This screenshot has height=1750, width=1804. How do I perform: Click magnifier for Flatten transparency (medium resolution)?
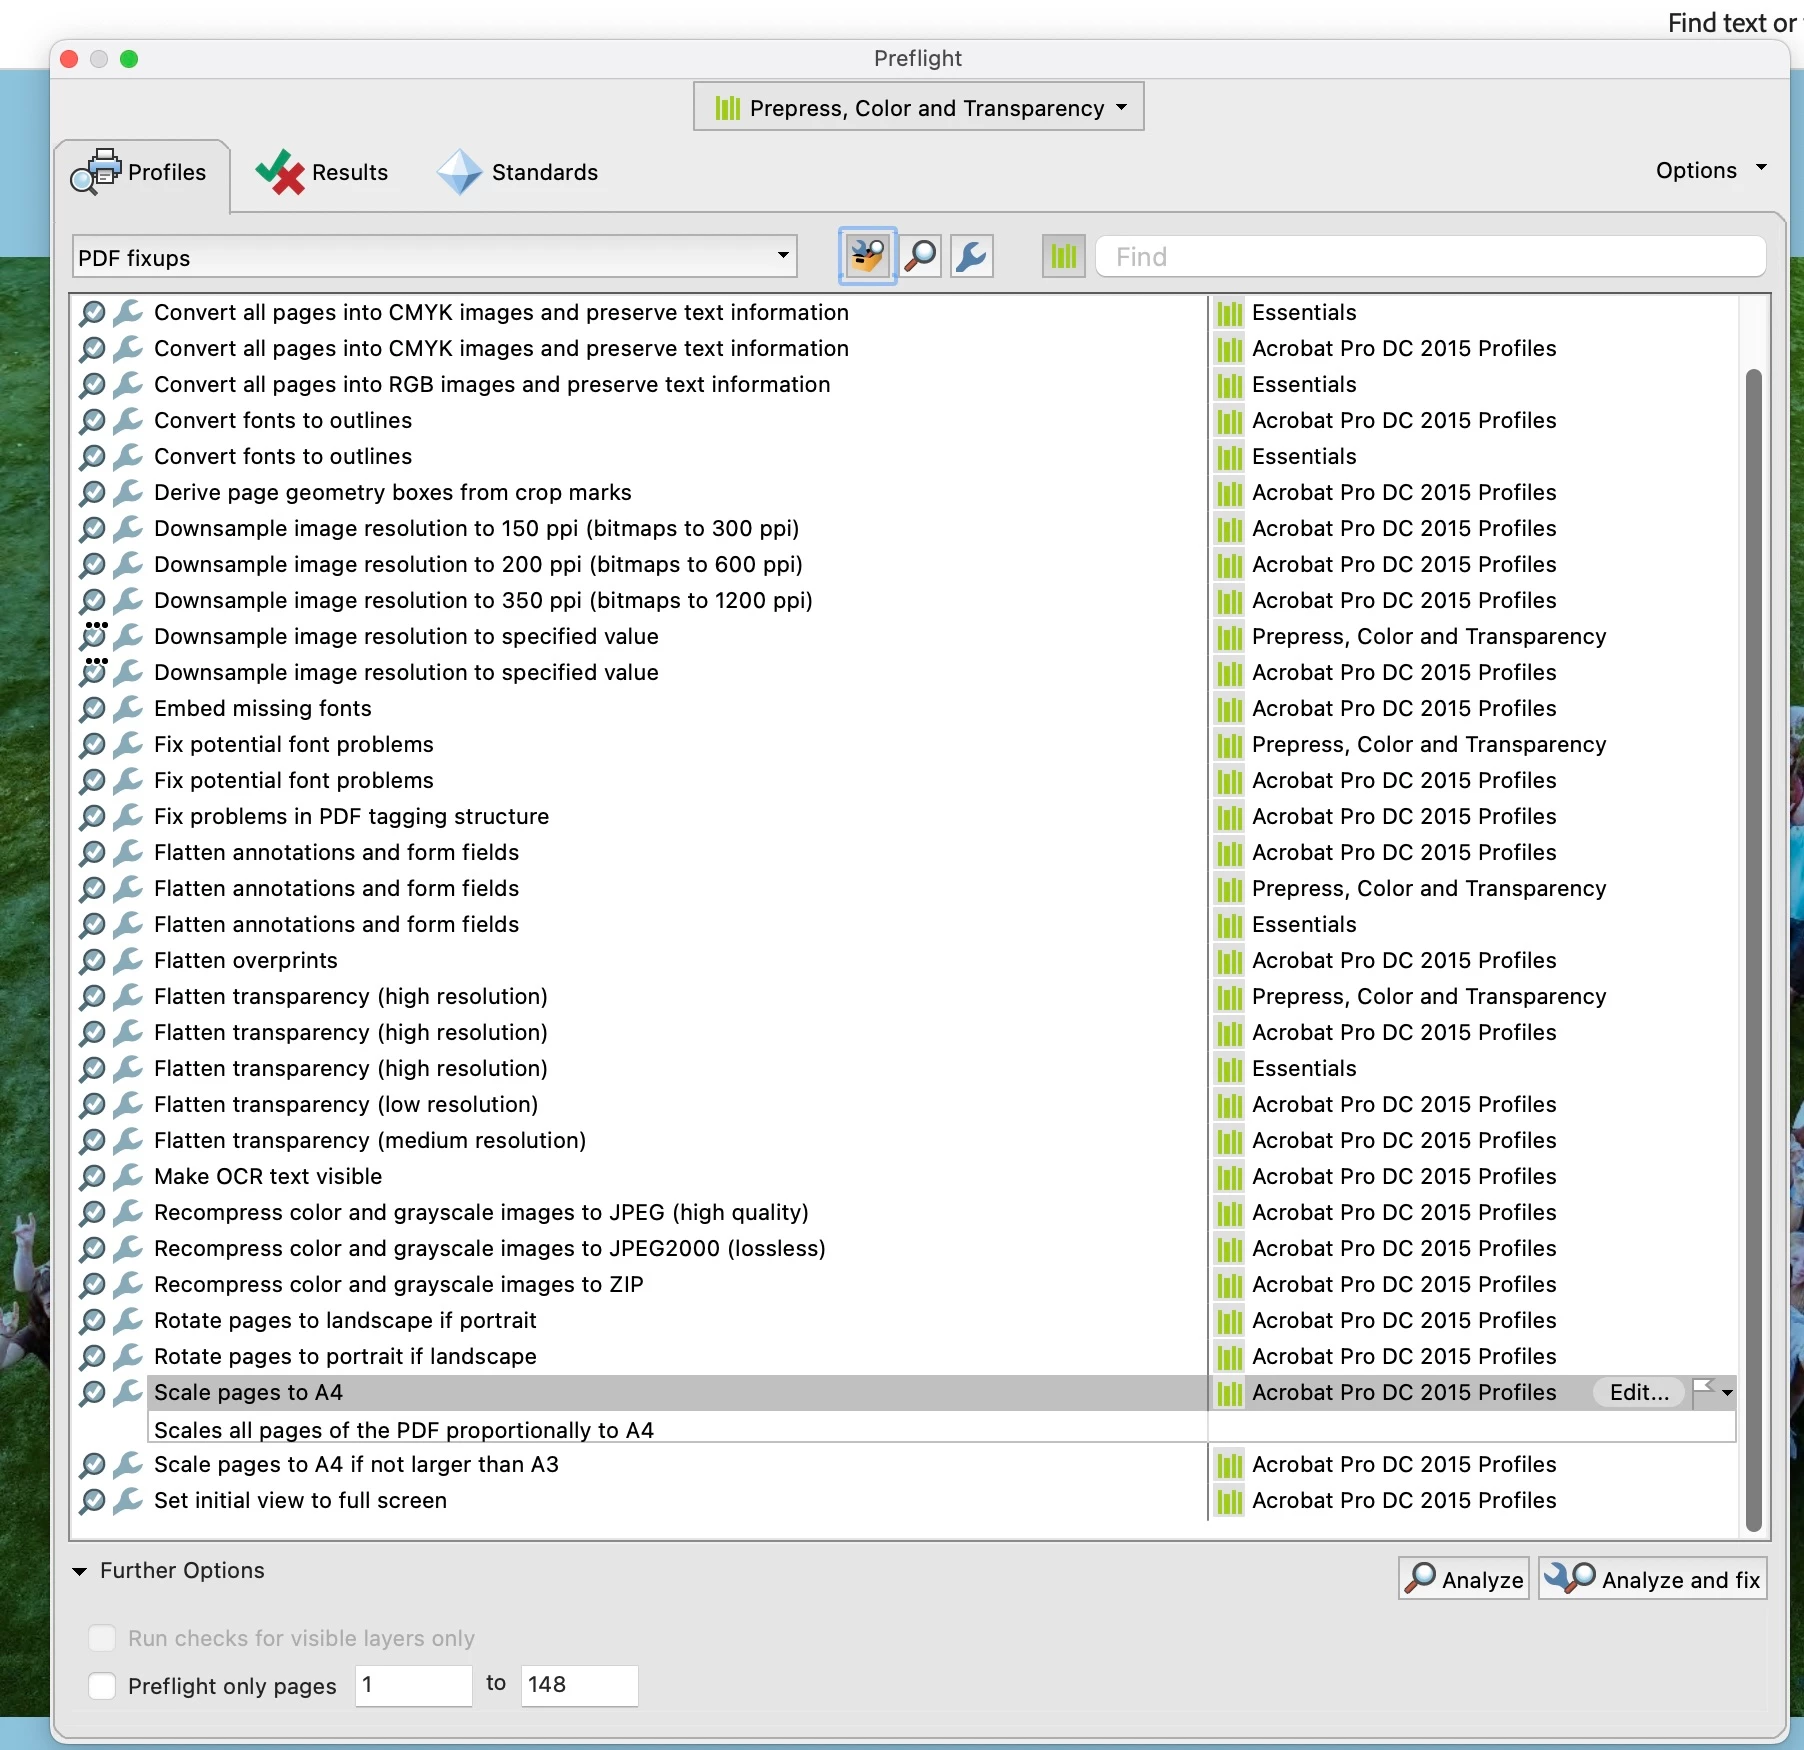92,1140
